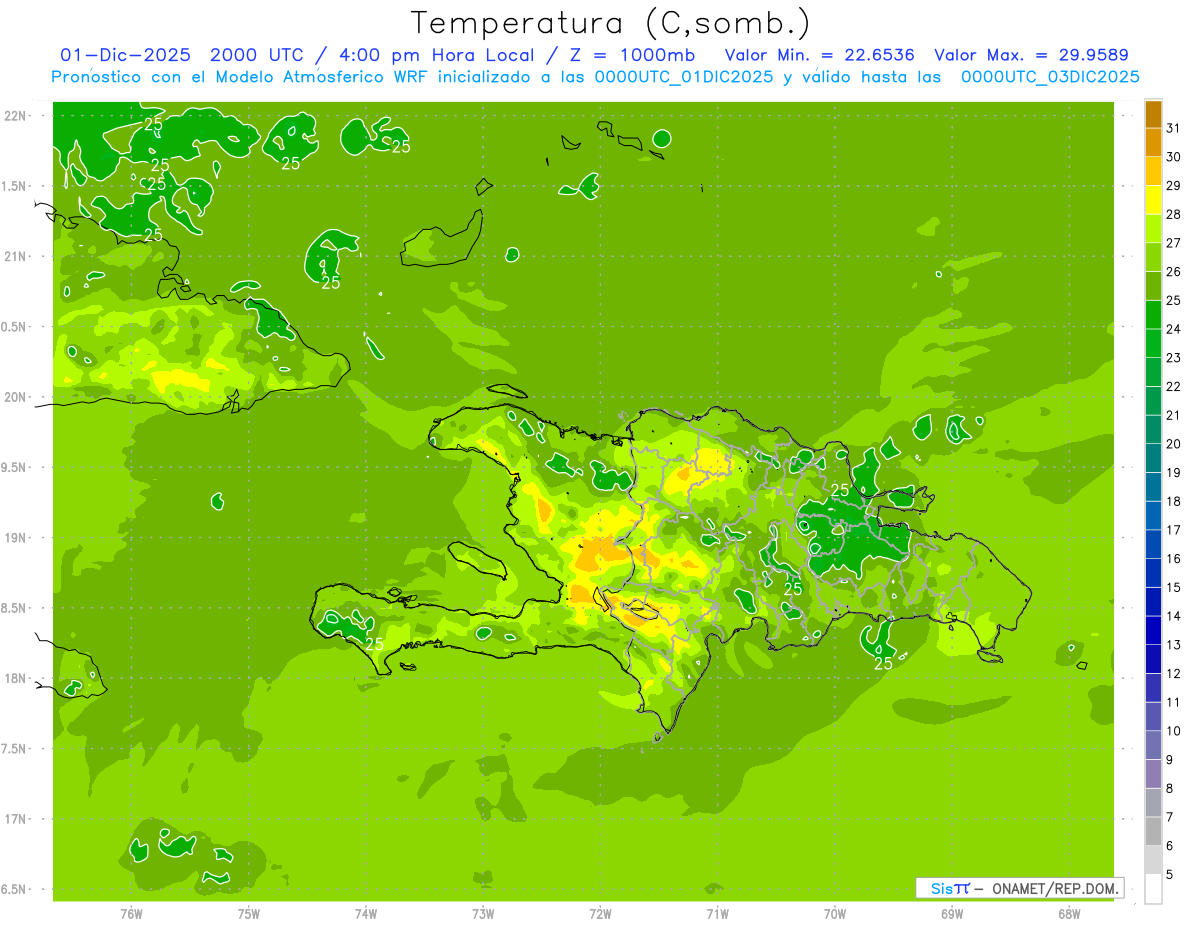
Task: Pick the dark blue legend swatch between 13 and 14
Action: (x=1153, y=630)
